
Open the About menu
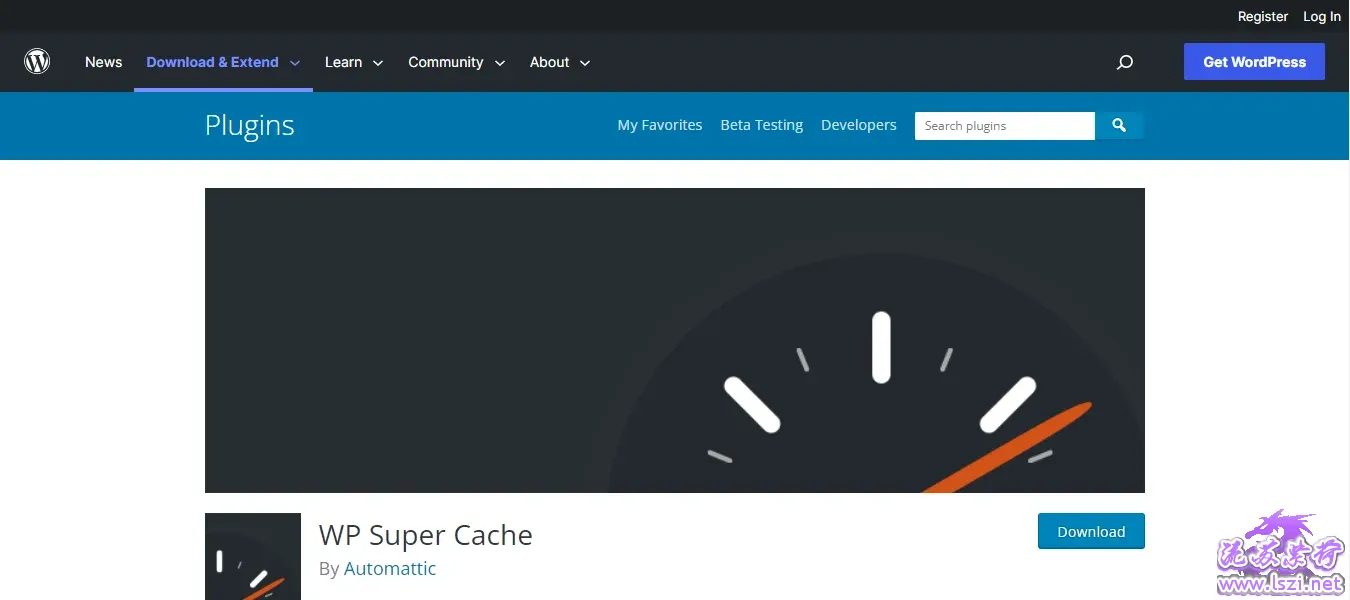click(x=550, y=62)
